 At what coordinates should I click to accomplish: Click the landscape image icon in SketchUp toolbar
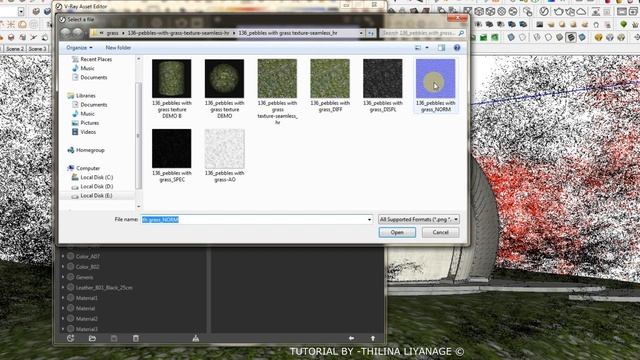point(540,25)
